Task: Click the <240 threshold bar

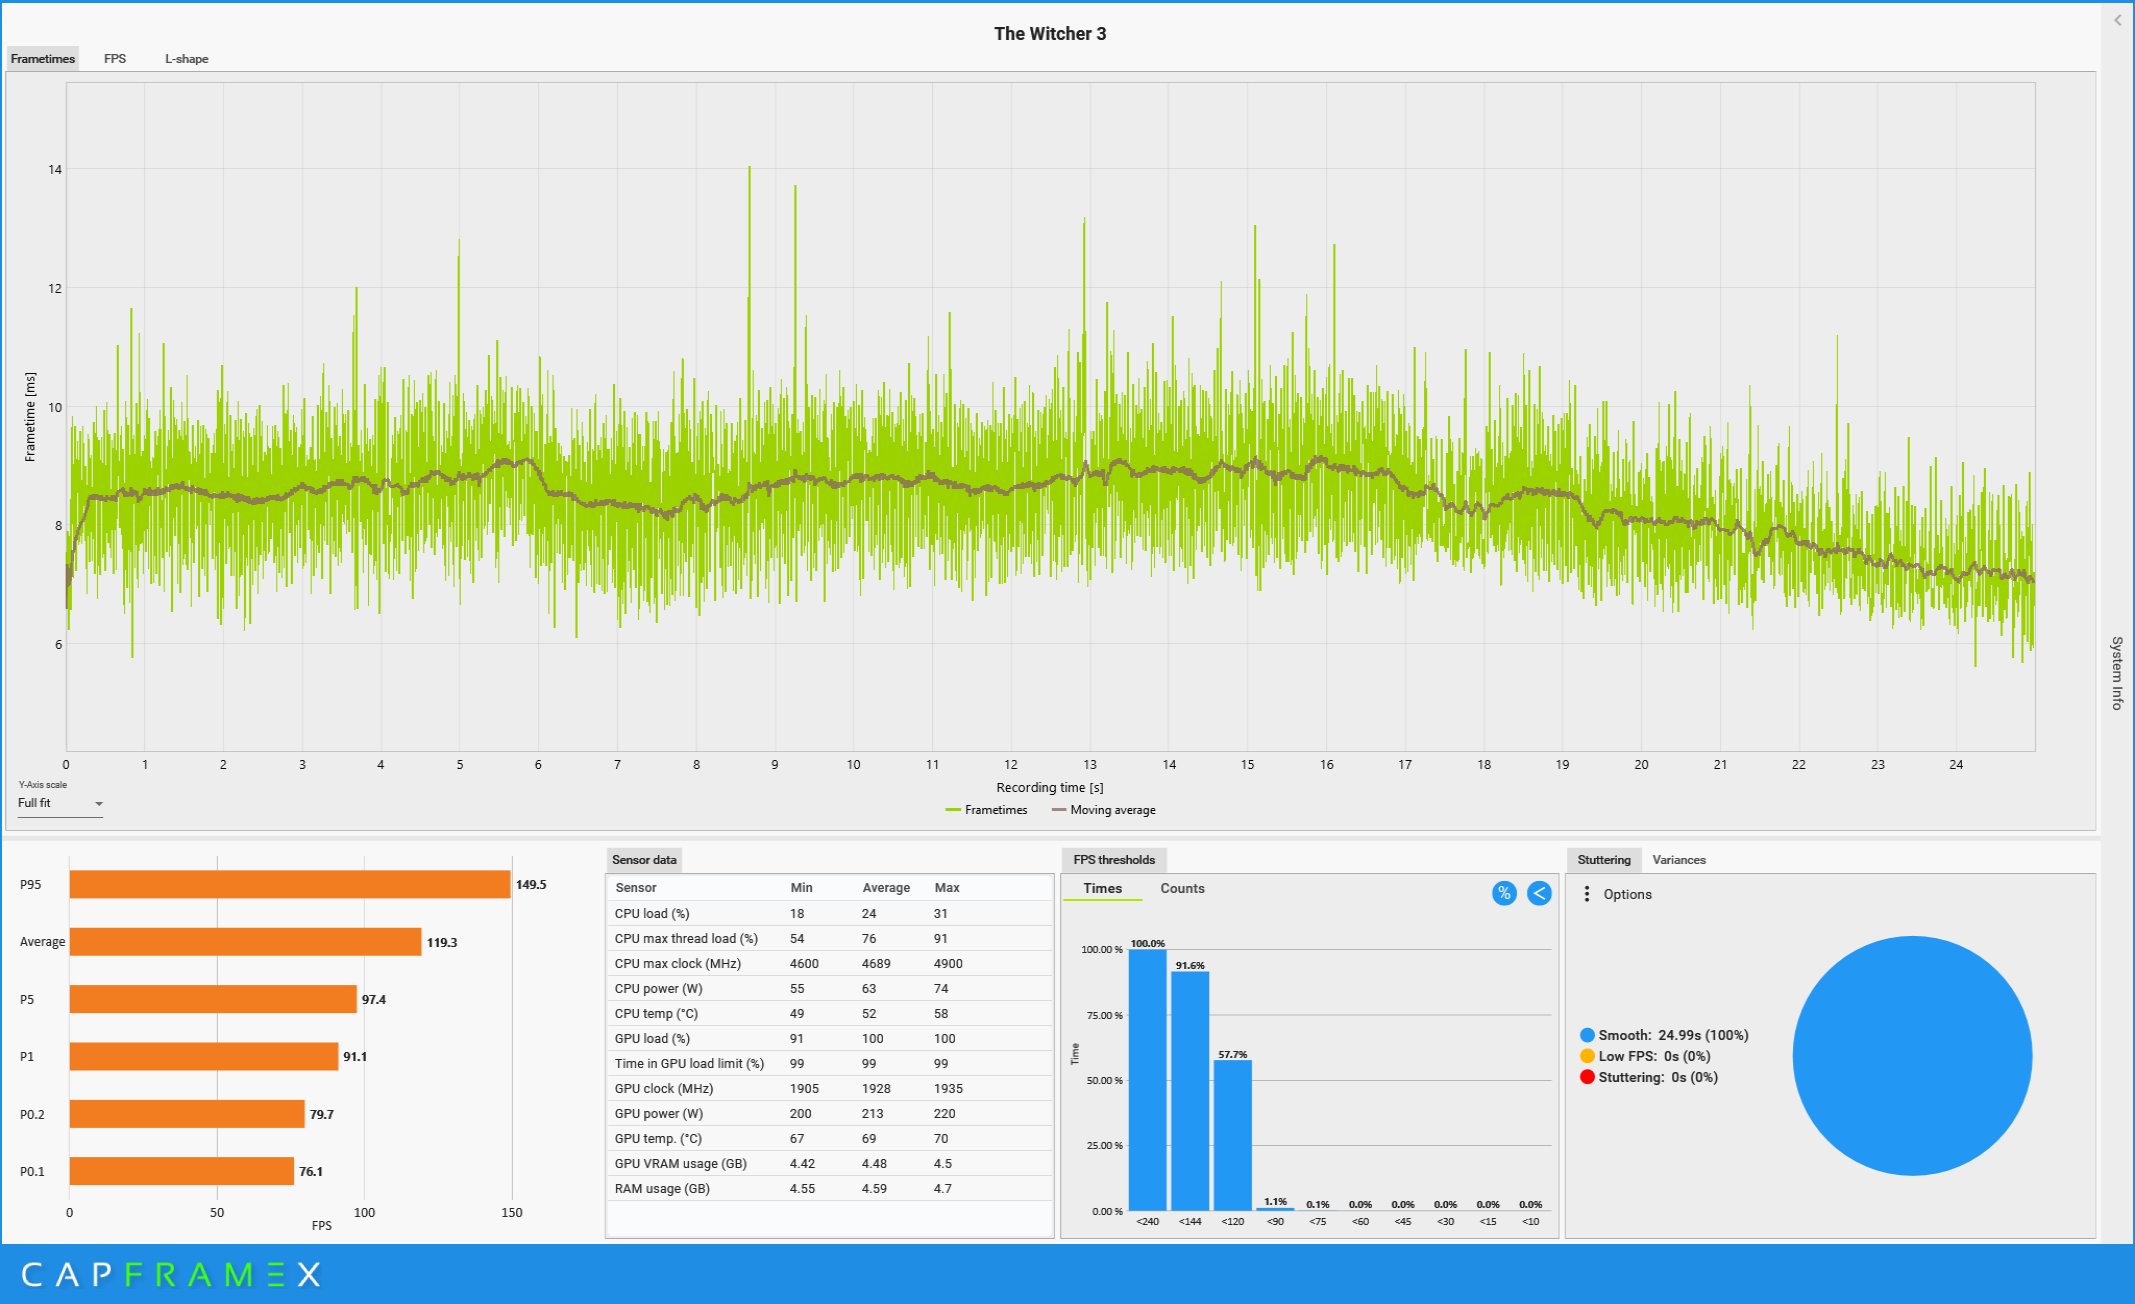Action: click(x=1147, y=1080)
